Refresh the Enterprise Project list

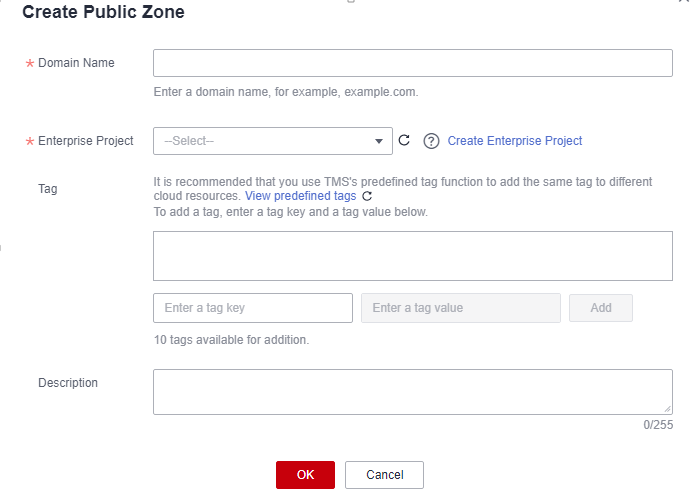pos(404,141)
